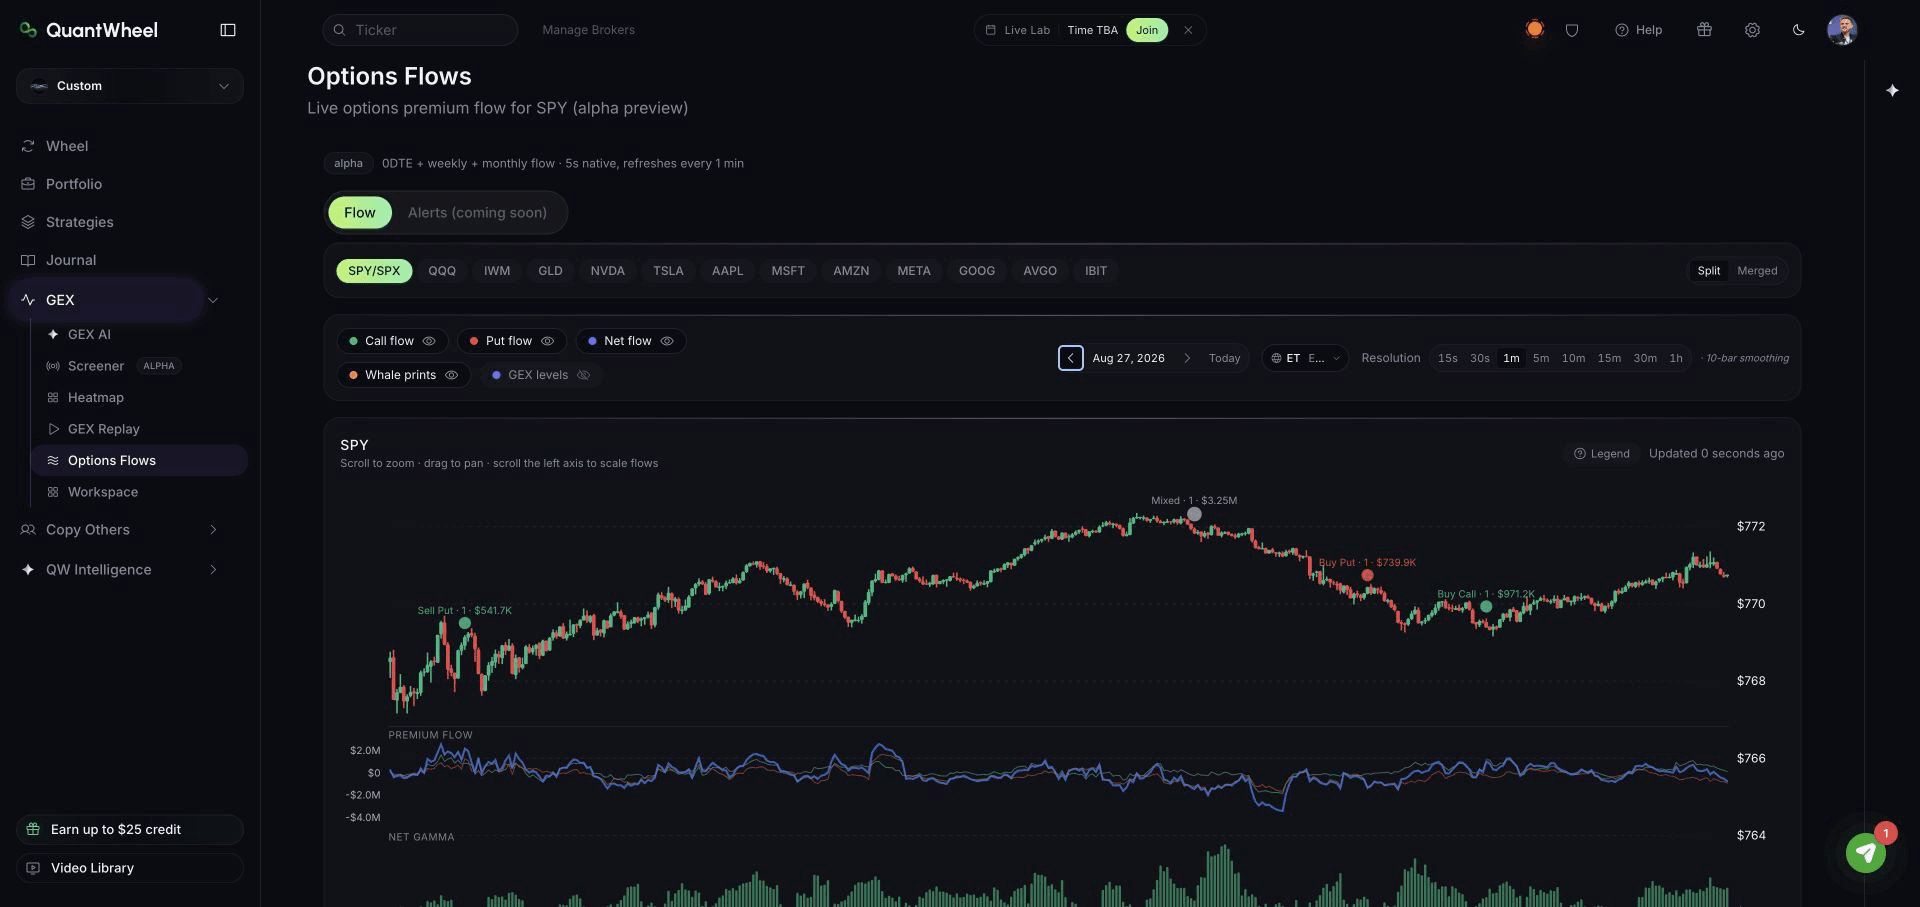
Task: Set resolution to 15m
Action: click(x=1609, y=358)
